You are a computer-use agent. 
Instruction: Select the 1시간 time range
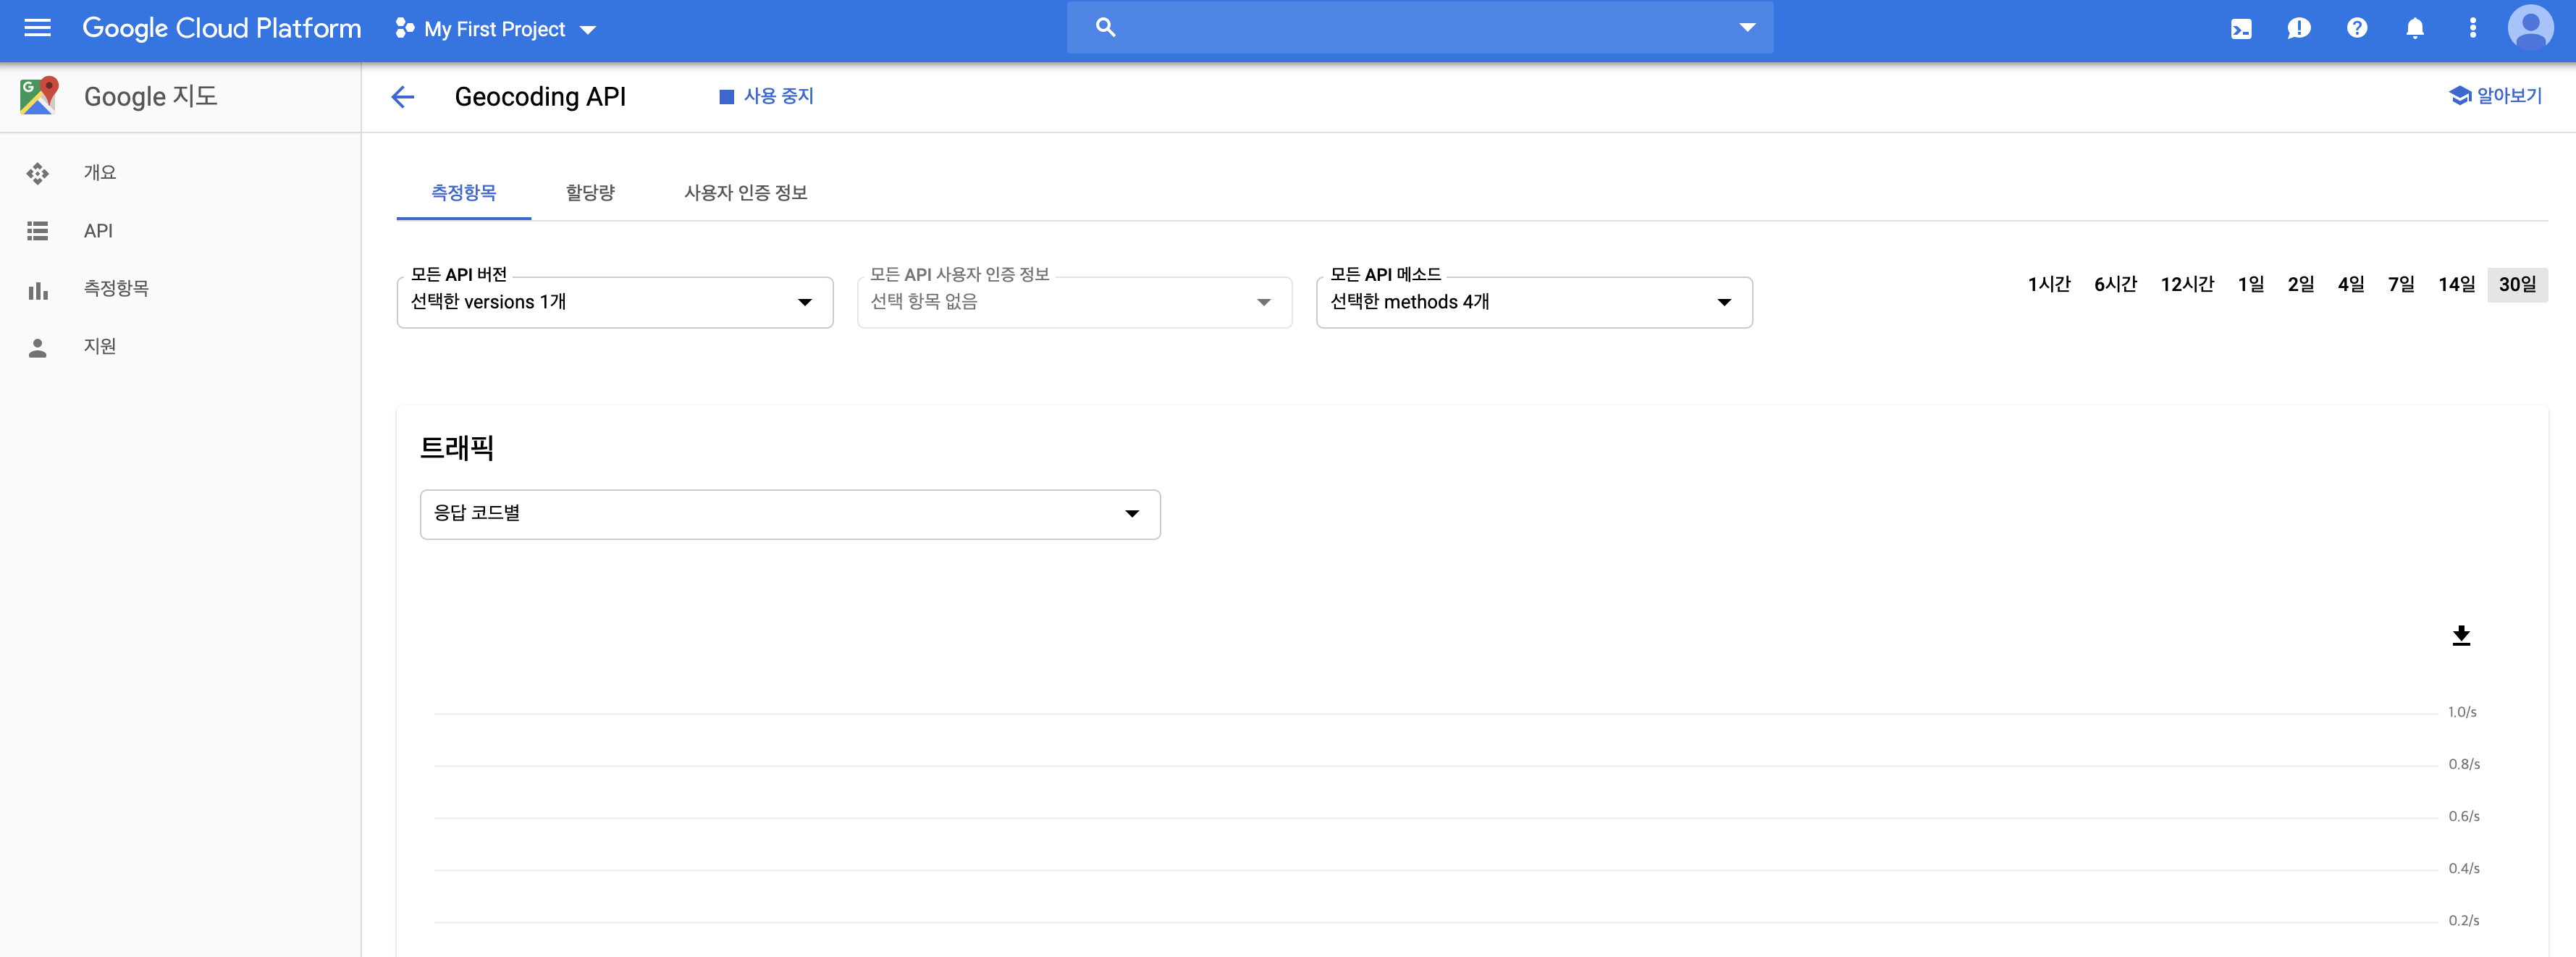coord(2048,285)
